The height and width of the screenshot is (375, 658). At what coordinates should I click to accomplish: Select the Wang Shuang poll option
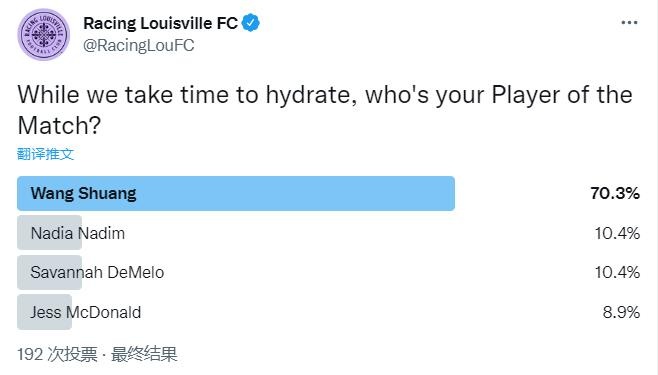coord(328,193)
